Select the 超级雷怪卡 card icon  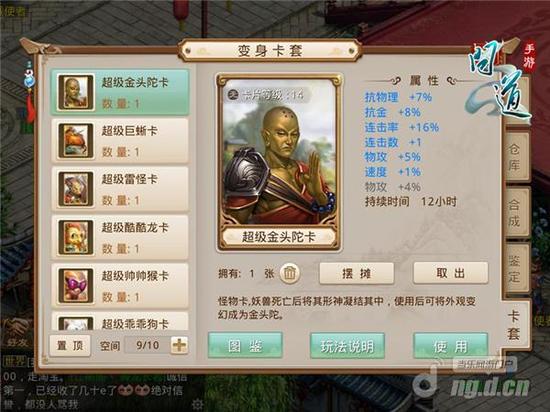[x=76, y=189]
